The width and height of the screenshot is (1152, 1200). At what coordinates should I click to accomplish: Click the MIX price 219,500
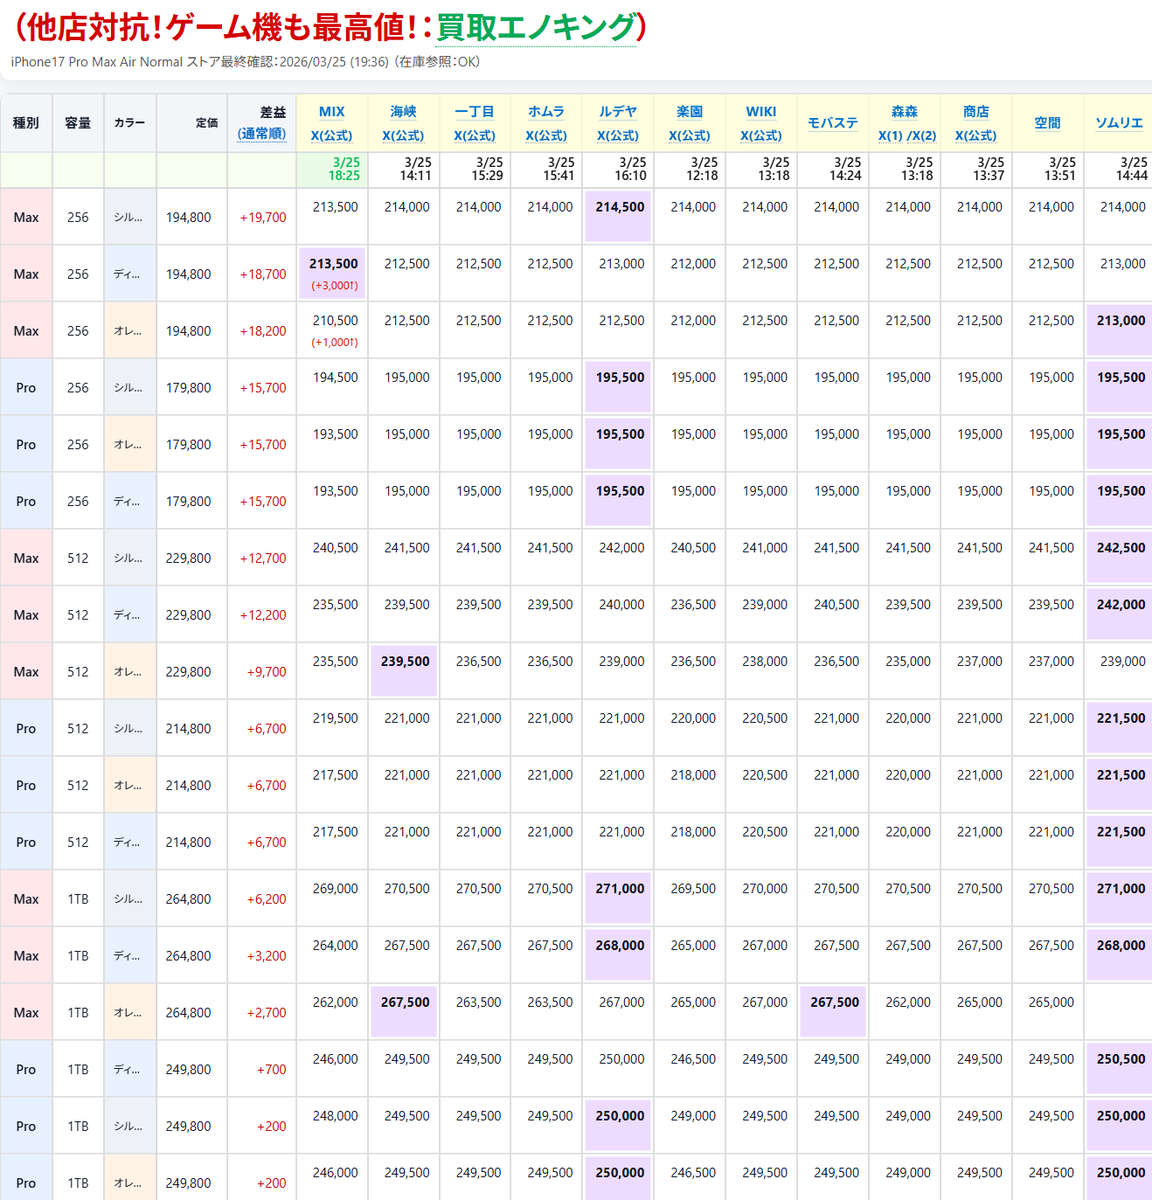click(x=335, y=718)
